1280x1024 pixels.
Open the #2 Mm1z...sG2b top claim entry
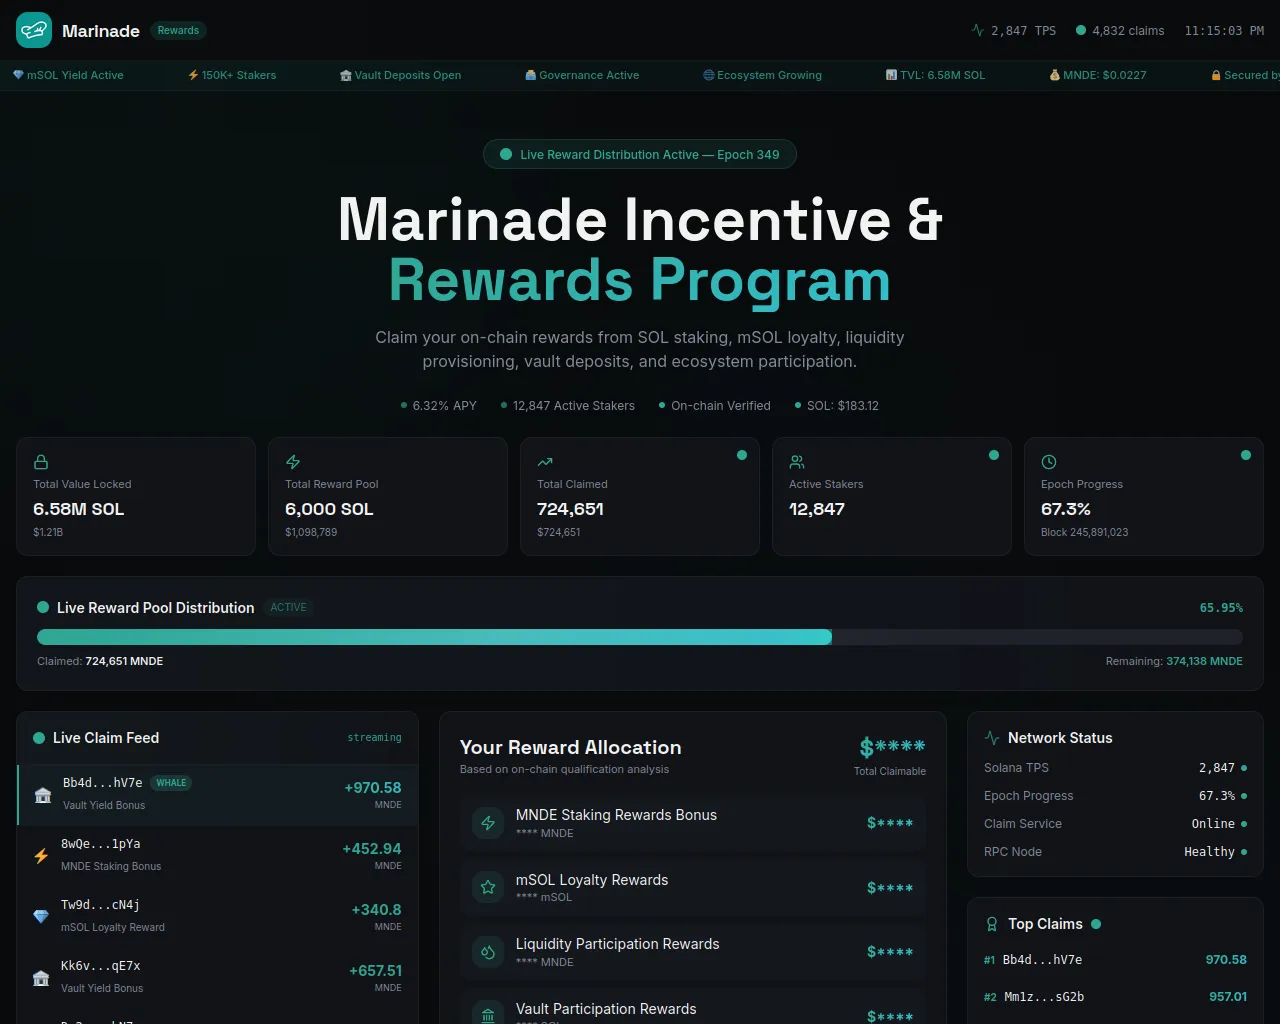tap(1115, 997)
